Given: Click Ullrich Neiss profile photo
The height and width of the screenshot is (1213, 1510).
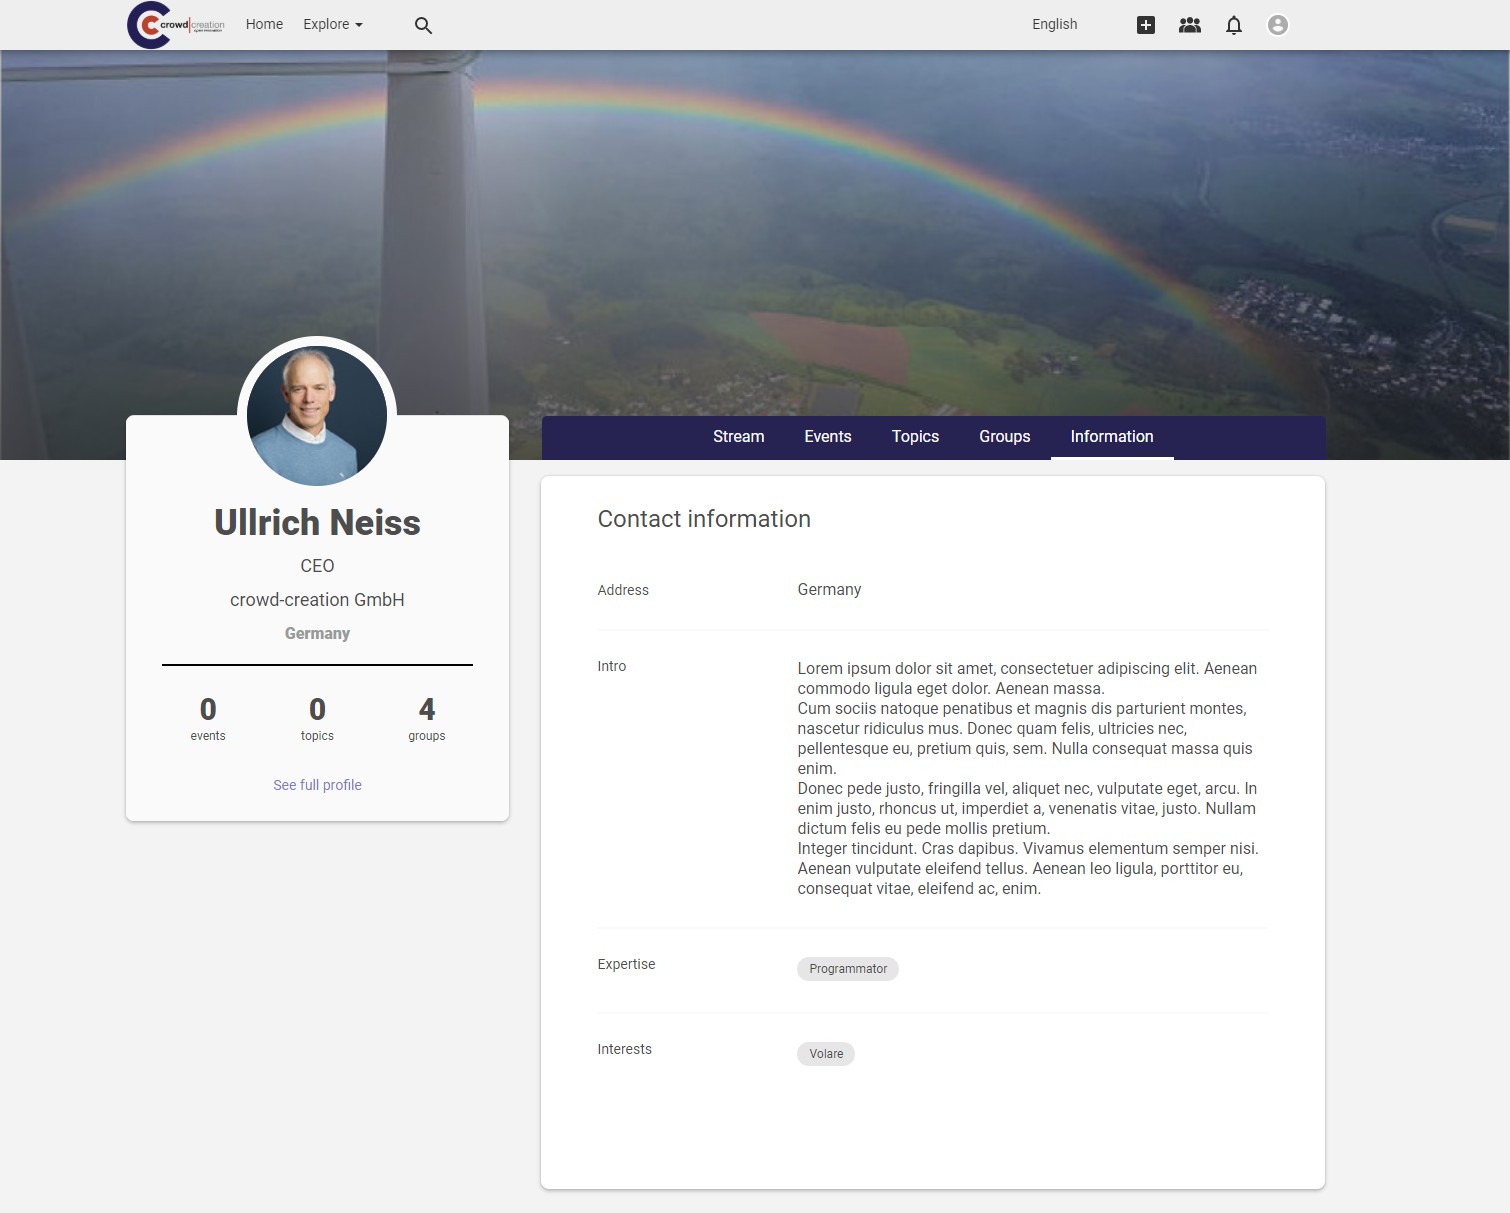Looking at the screenshot, I should [x=317, y=415].
